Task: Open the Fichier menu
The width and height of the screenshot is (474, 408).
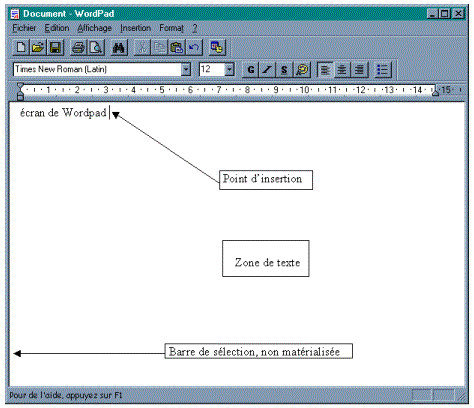Action: click(x=24, y=28)
